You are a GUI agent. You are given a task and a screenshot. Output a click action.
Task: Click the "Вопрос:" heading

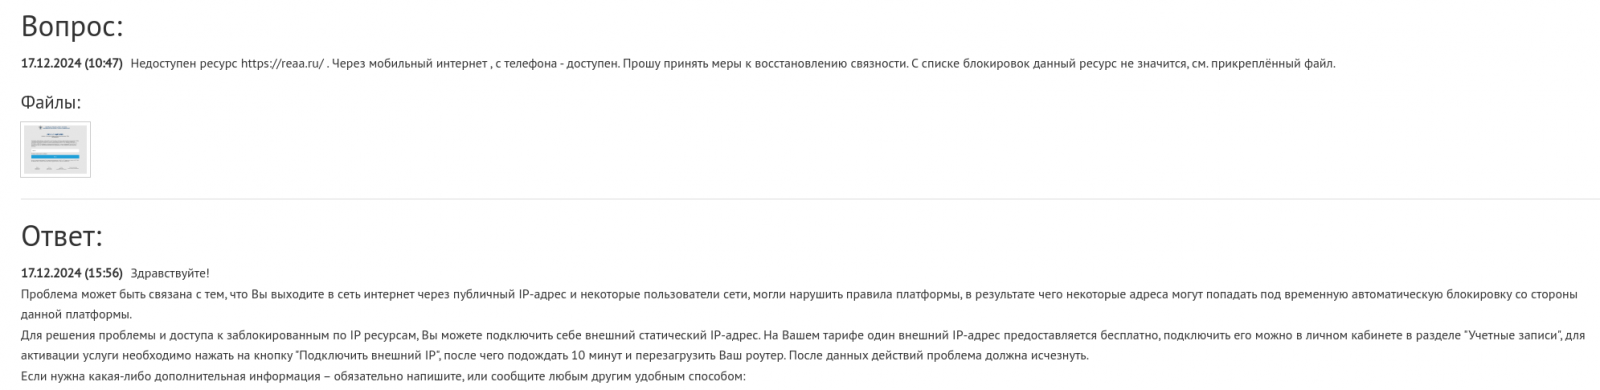click(72, 26)
